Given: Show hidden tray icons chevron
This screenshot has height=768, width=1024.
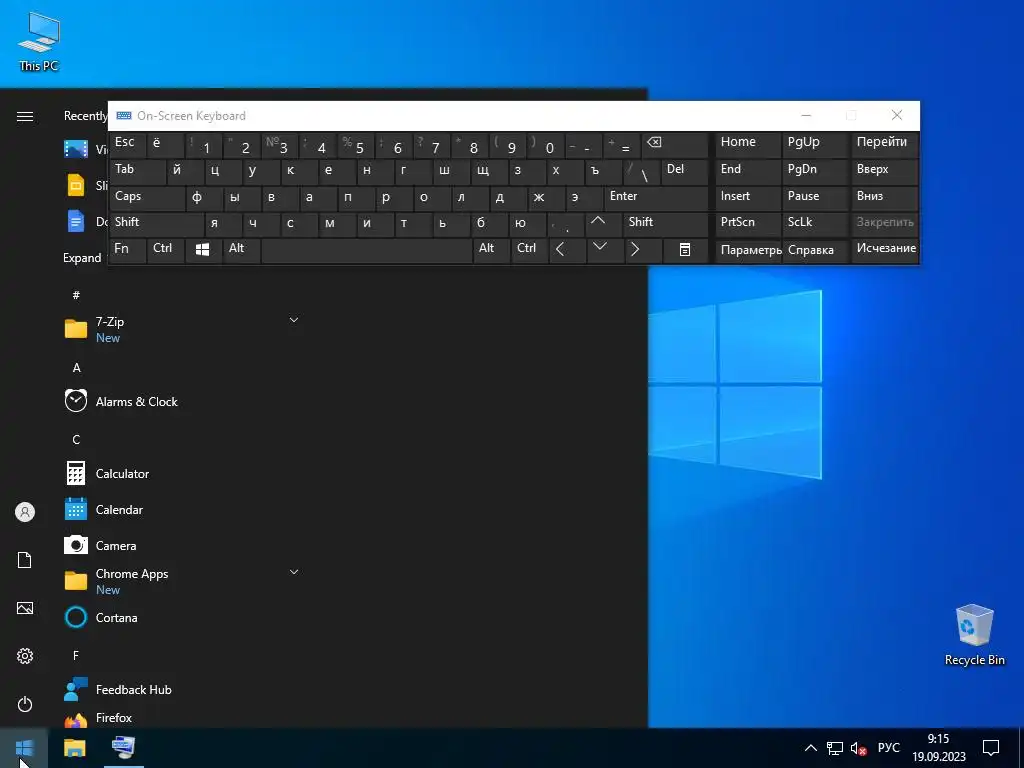Looking at the screenshot, I should click(x=810, y=748).
